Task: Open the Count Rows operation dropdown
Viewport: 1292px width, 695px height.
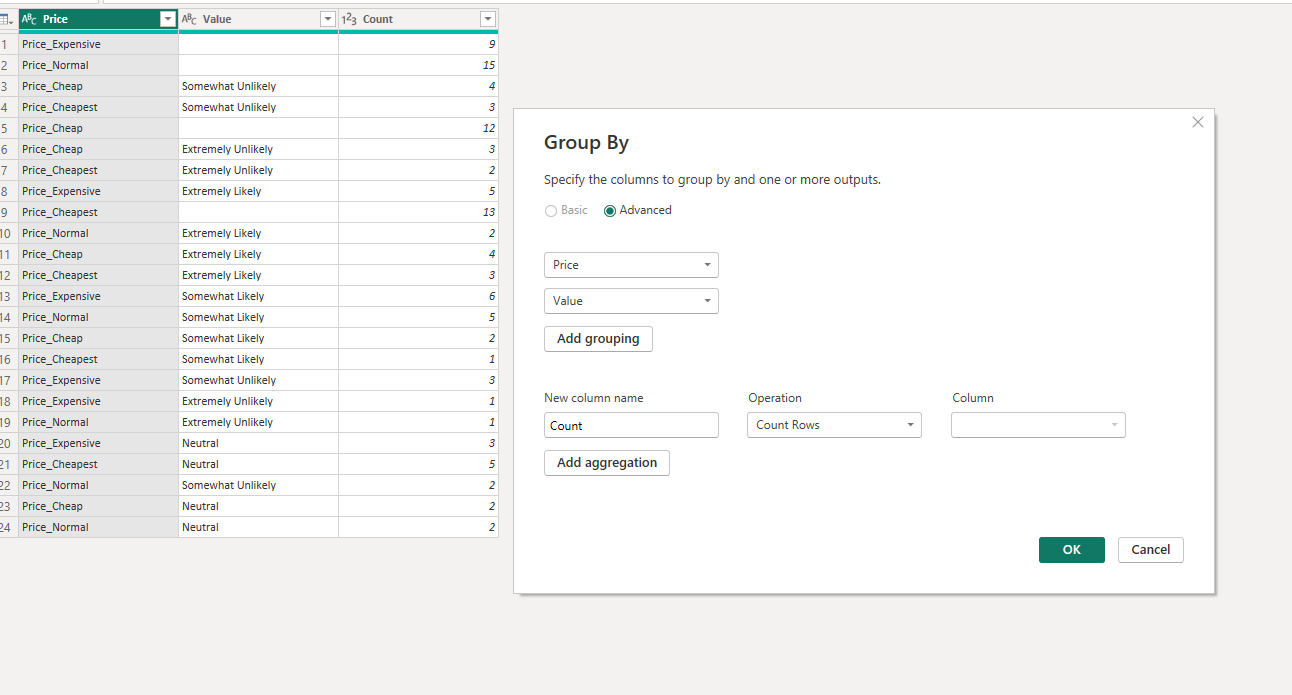Action: coord(834,425)
